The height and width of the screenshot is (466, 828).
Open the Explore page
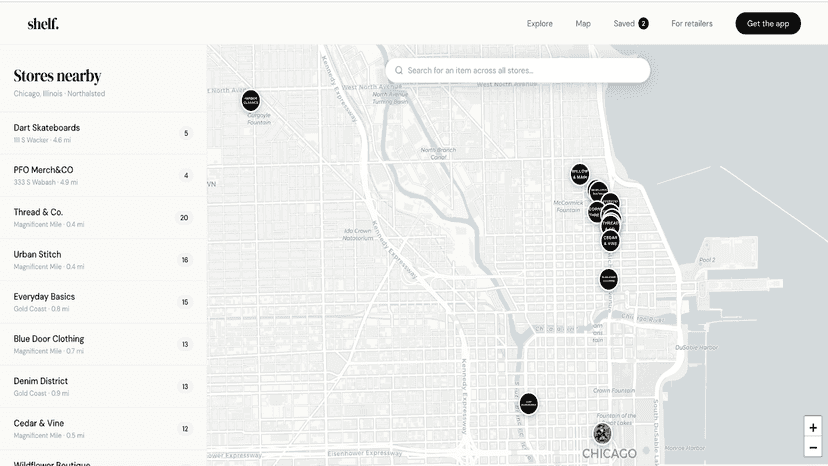coord(540,23)
